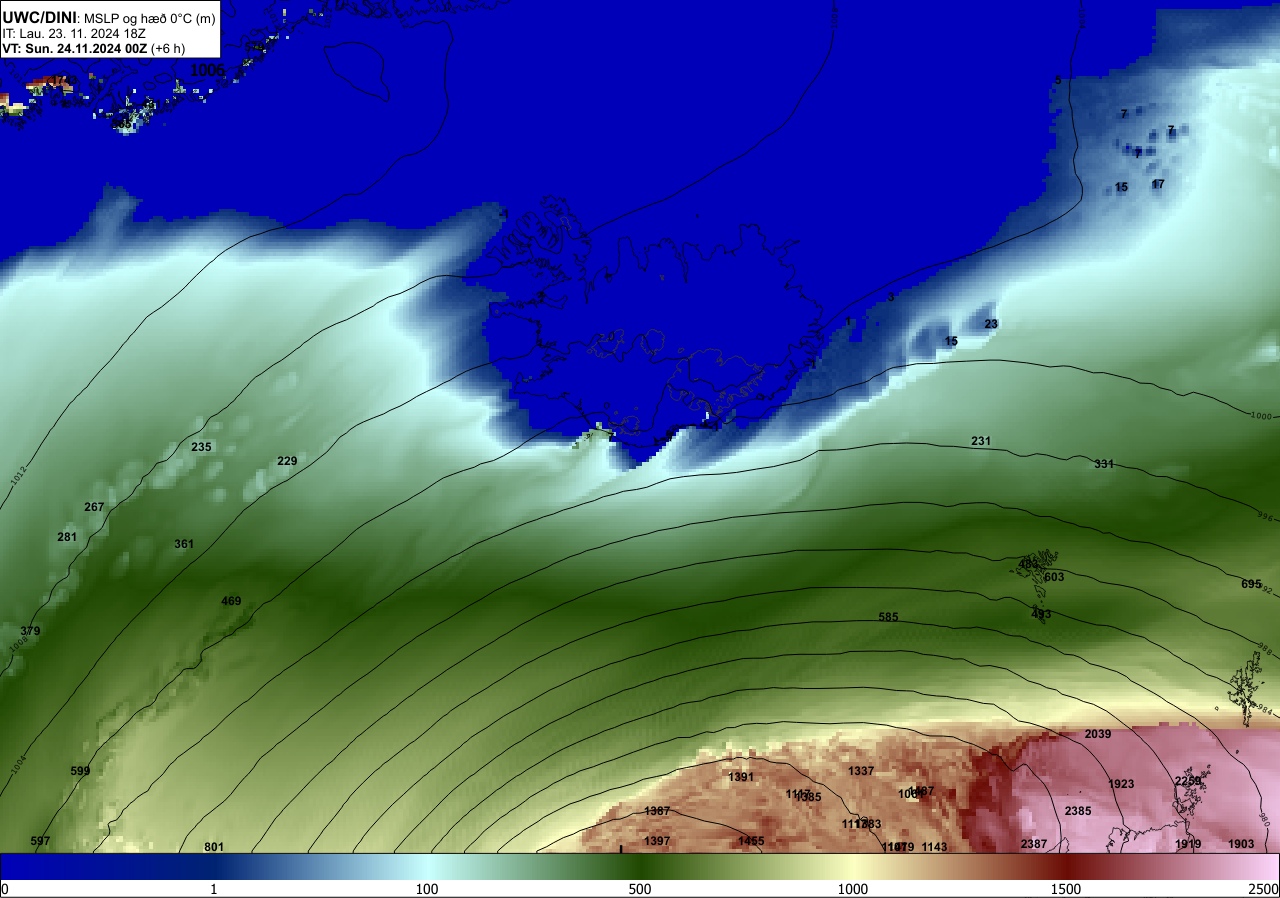
Task: Click the 281 height value
Action: point(67,537)
